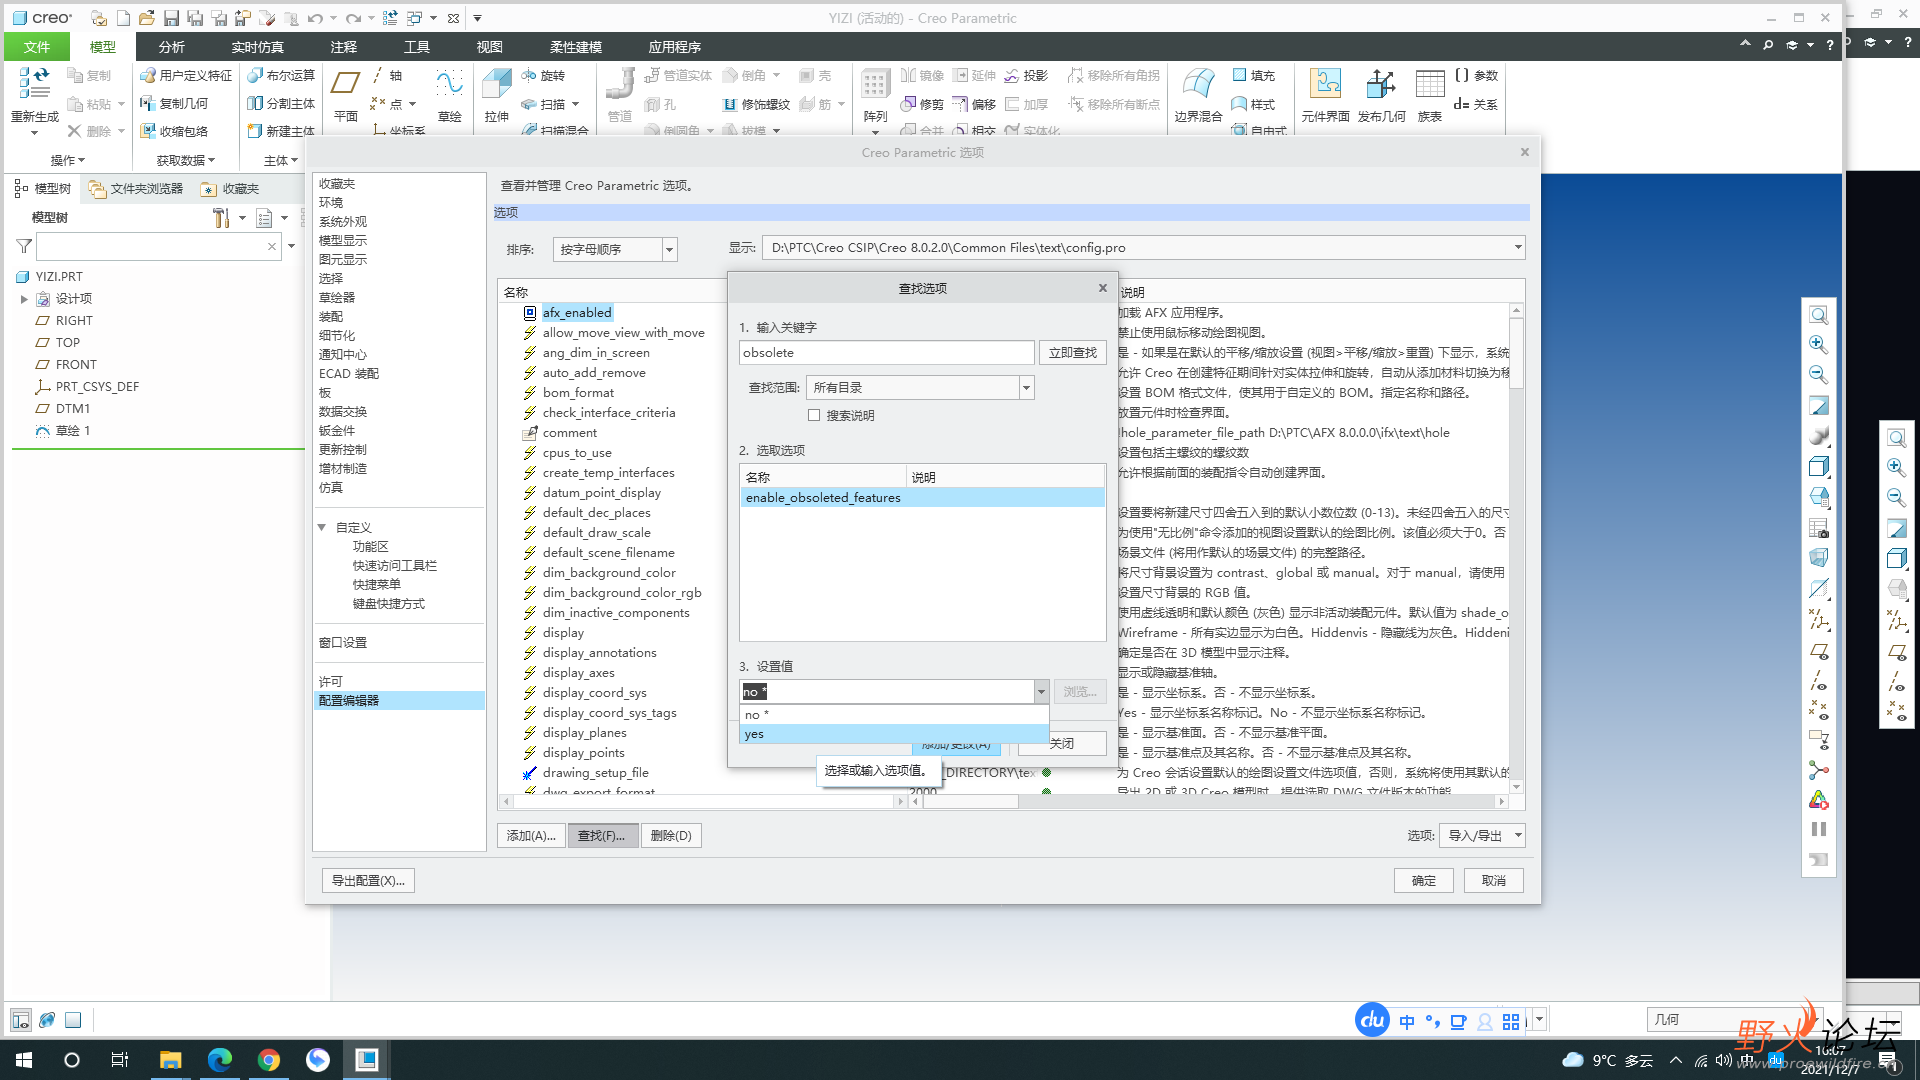This screenshot has width=1920, height=1080.
Task: Select the Window Settings (窗口设置) sidebar item
Action: pos(343,643)
